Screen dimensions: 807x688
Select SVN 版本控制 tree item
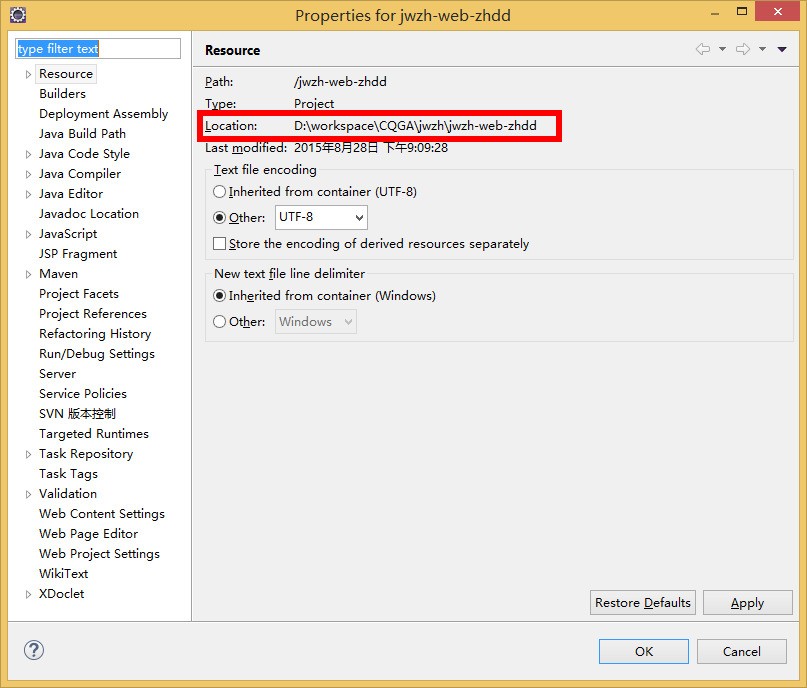point(77,414)
